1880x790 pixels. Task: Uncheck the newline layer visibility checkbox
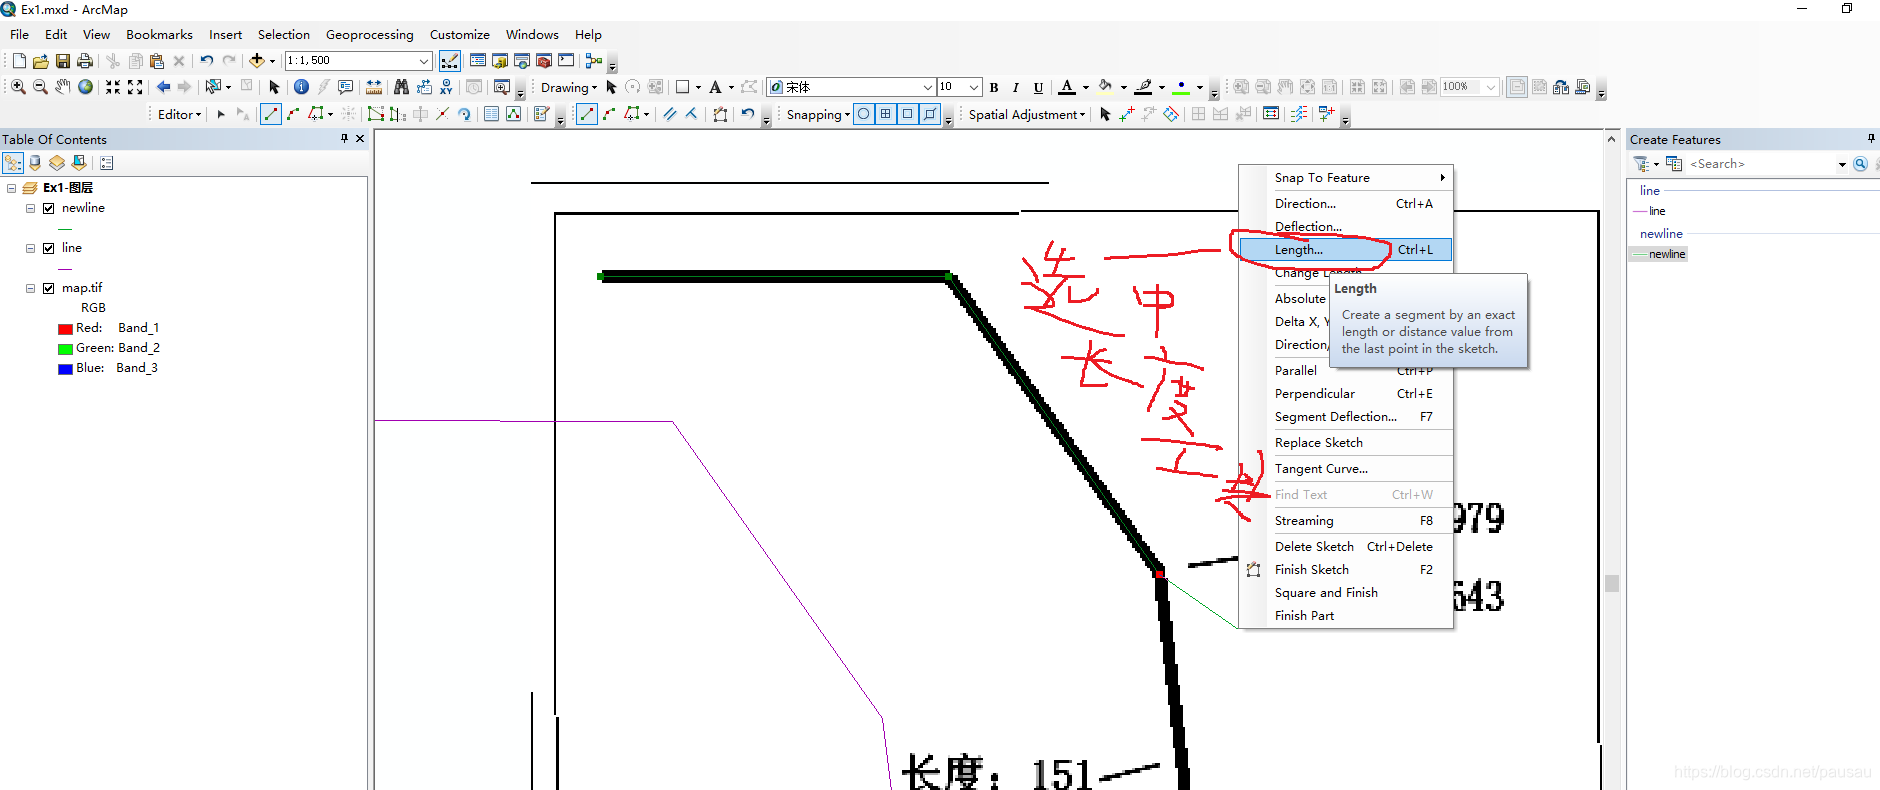pos(48,208)
